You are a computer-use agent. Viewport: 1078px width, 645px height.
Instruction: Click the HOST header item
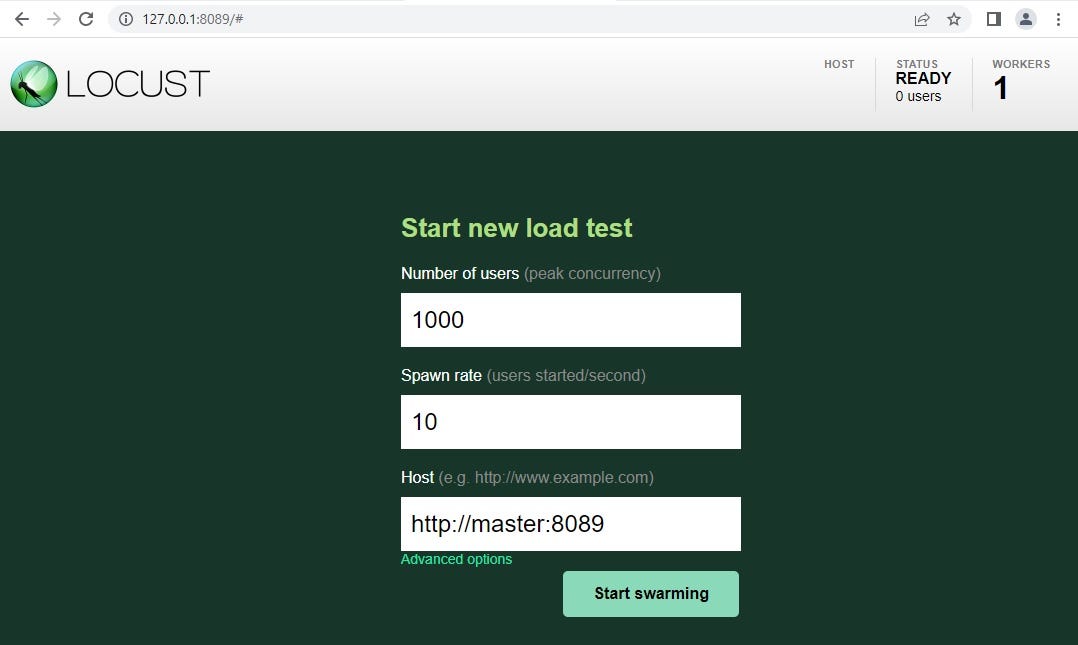click(839, 64)
